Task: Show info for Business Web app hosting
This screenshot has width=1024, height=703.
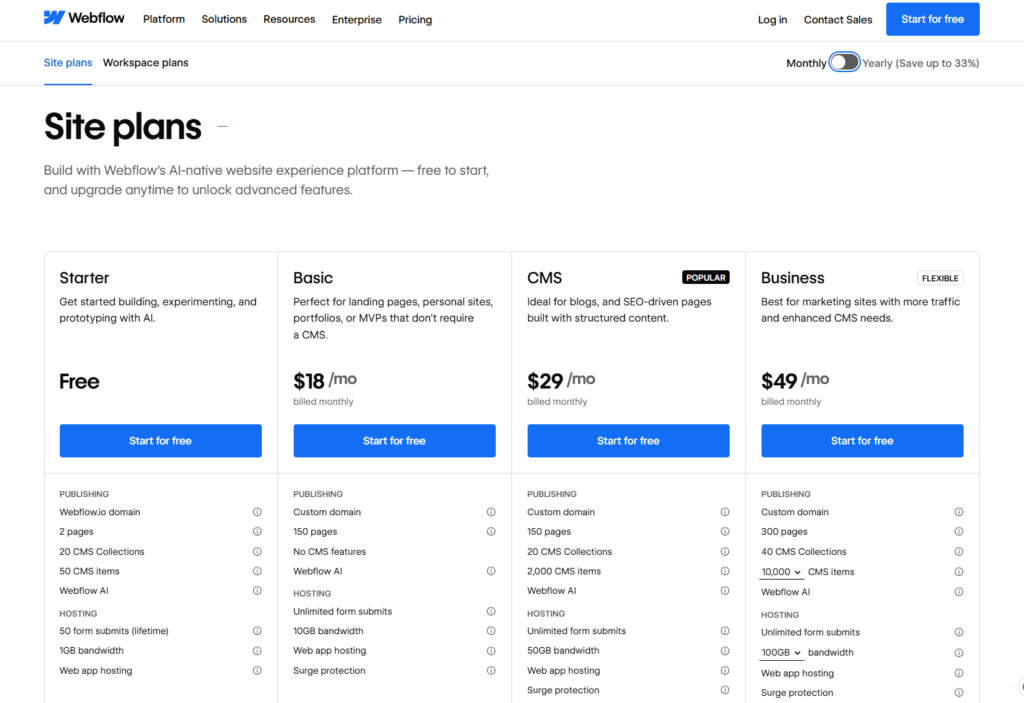Action: pyautogui.click(x=959, y=673)
